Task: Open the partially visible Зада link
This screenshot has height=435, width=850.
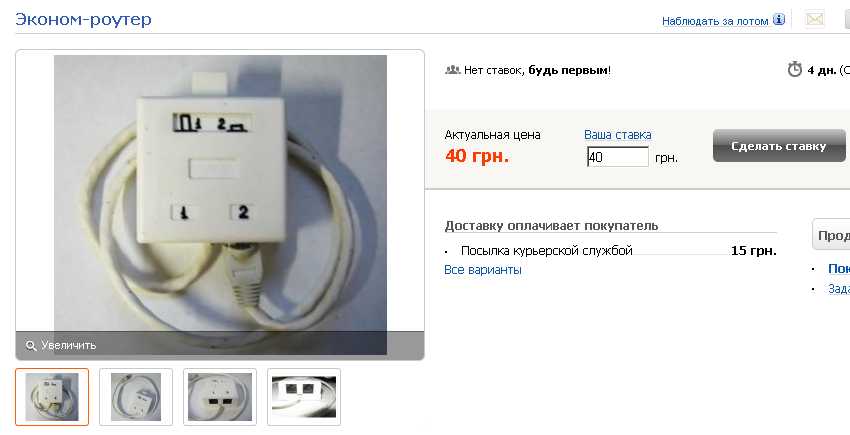Action: click(x=839, y=289)
